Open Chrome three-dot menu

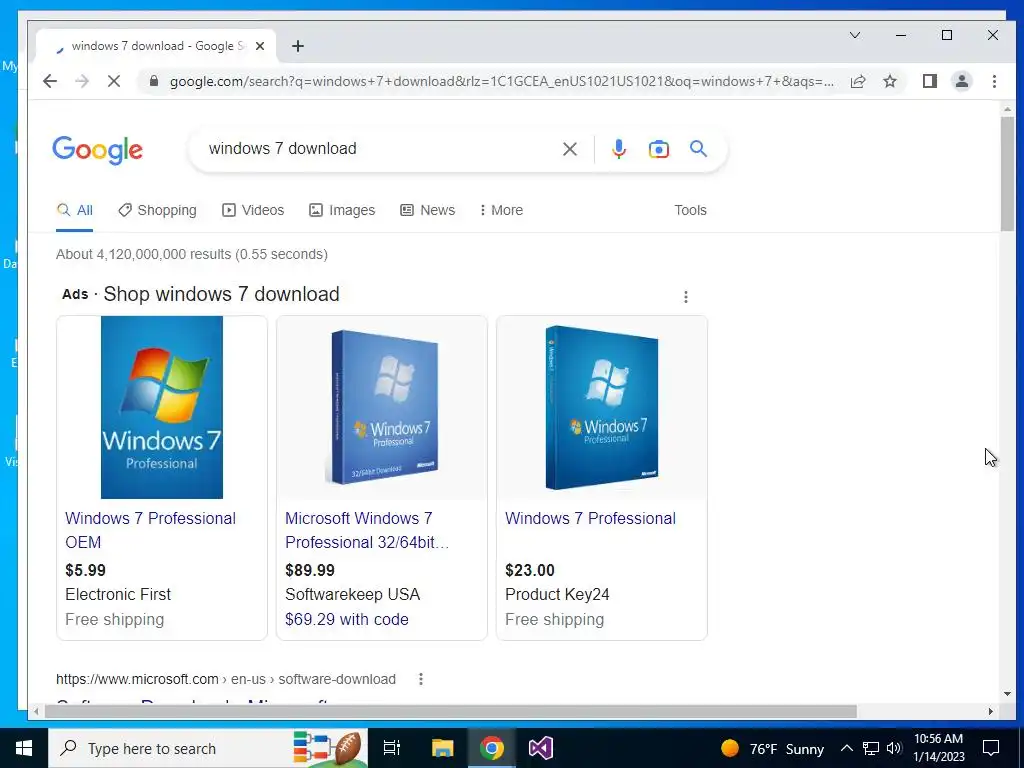(994, 81)
